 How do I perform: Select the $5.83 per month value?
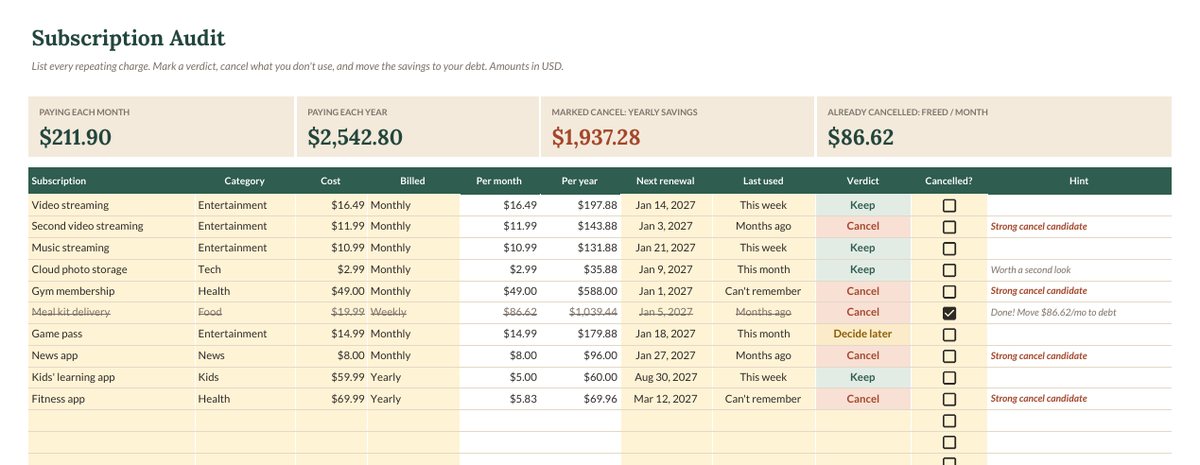pos(500,399)
